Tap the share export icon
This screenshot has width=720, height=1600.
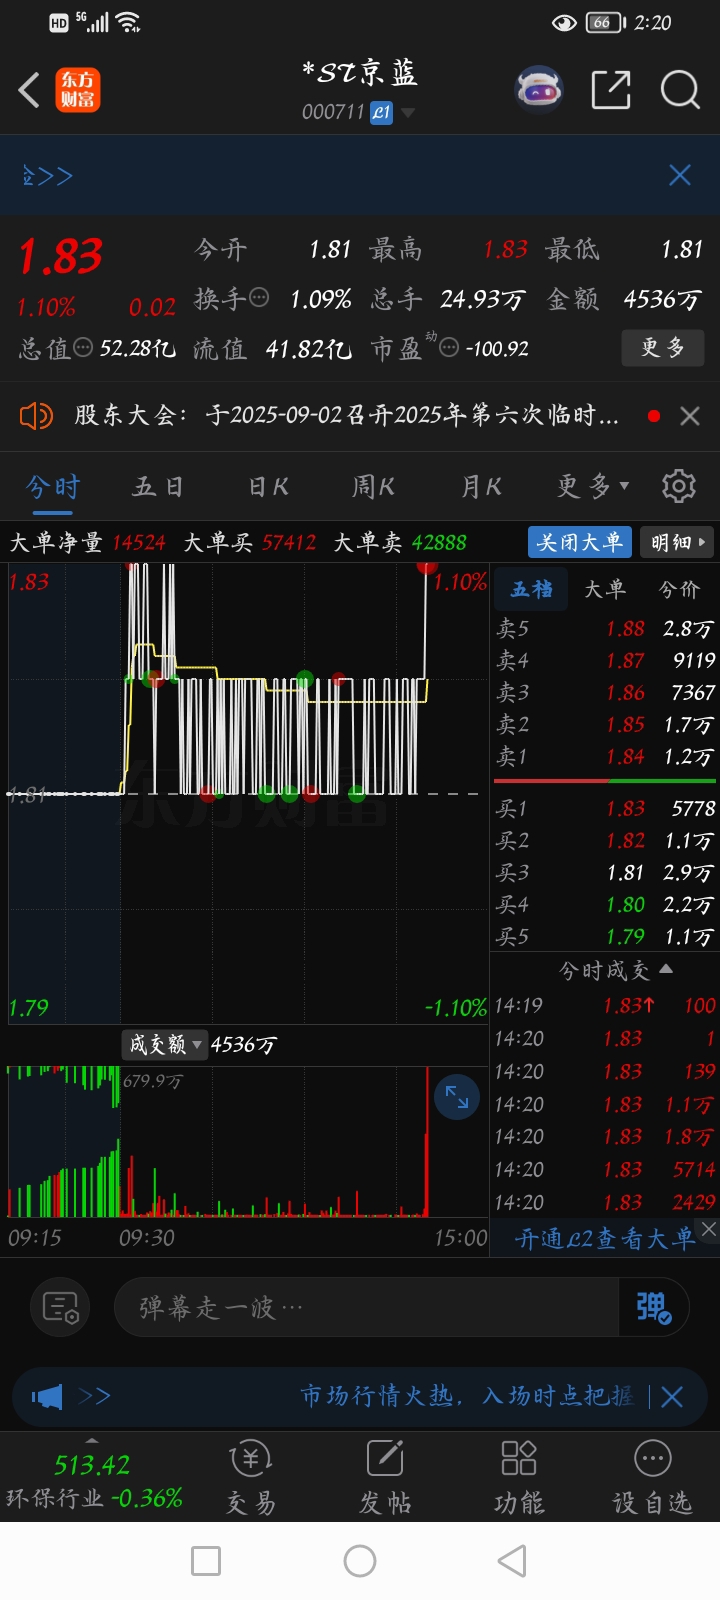coord(611,90)
